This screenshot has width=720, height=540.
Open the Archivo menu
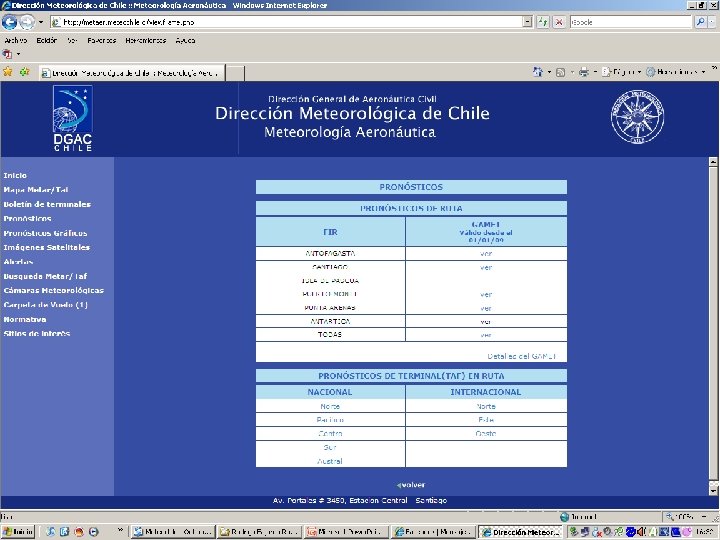15,40
